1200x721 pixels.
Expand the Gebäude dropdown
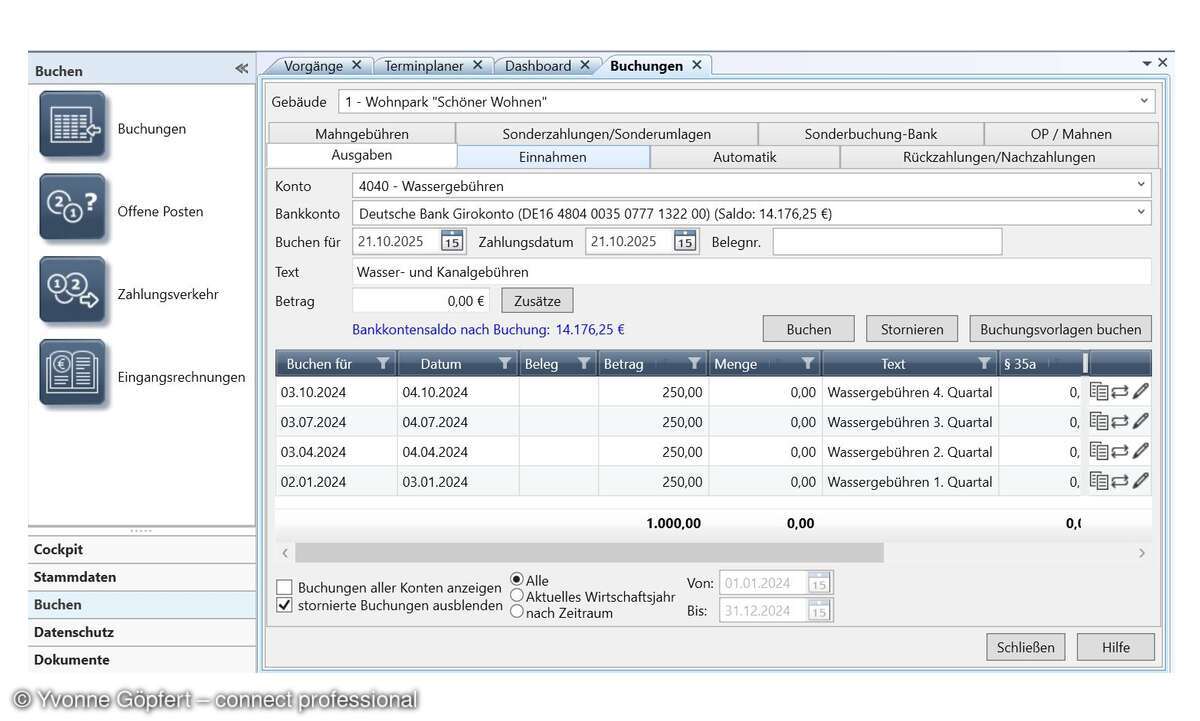coord(1144,101)
